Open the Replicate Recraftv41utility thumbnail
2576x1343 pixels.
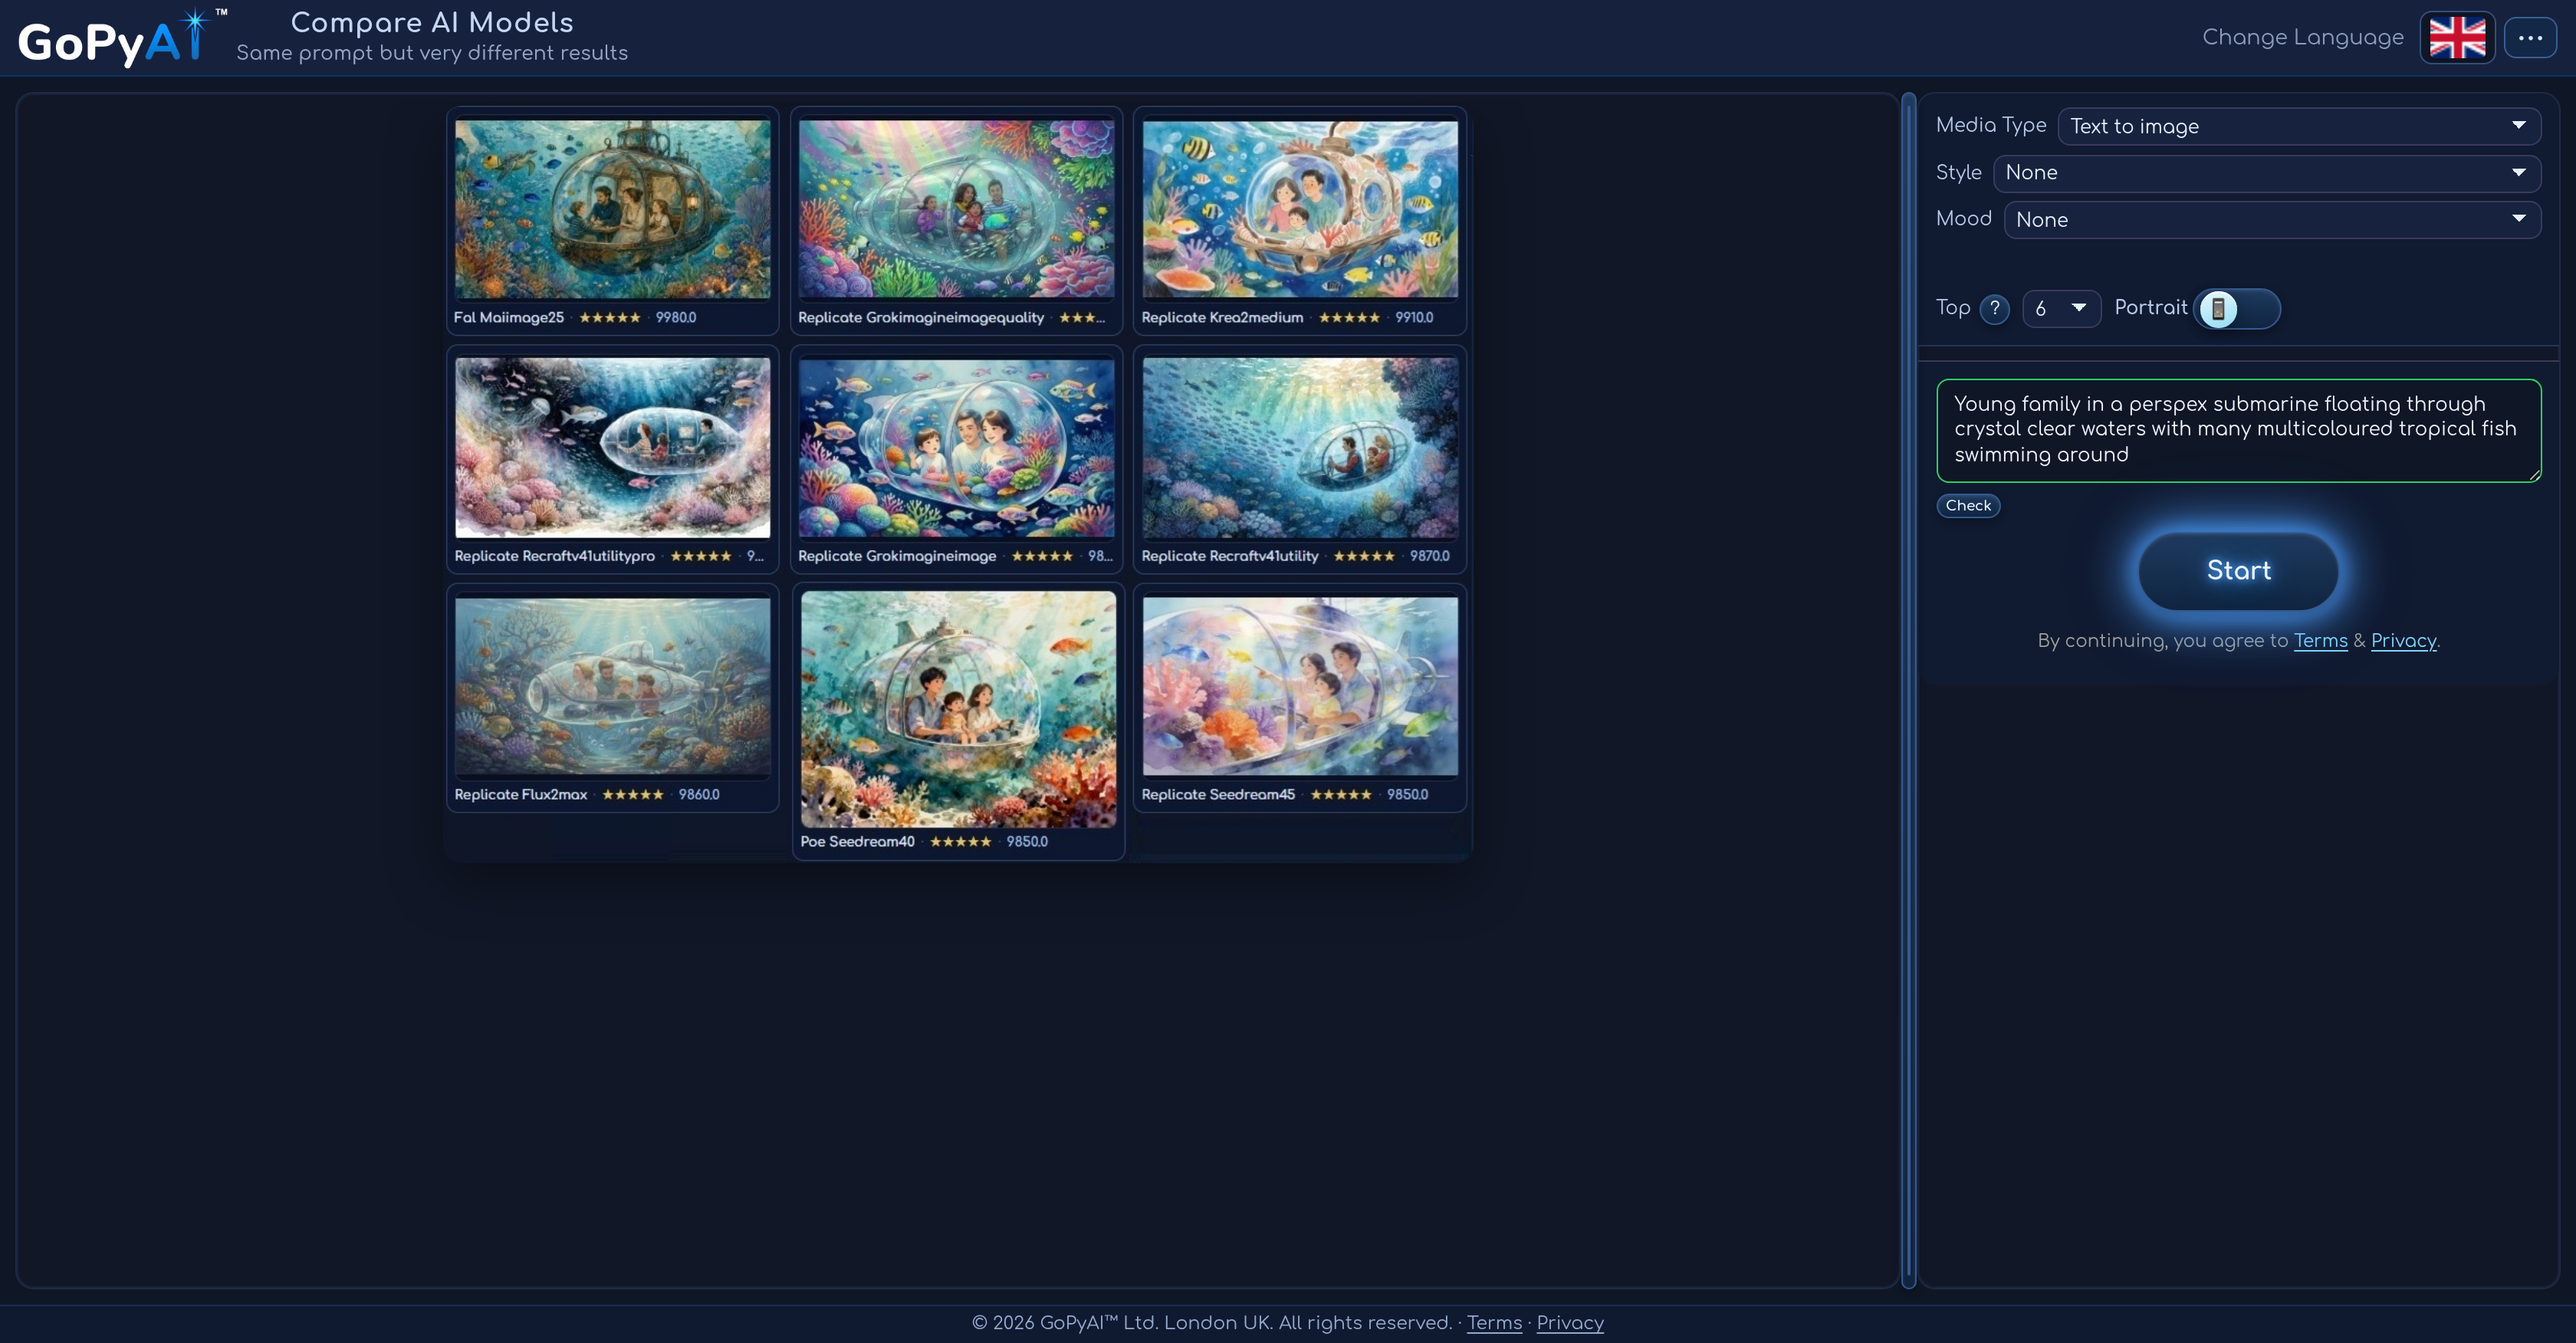click(x=1300, y=448)
